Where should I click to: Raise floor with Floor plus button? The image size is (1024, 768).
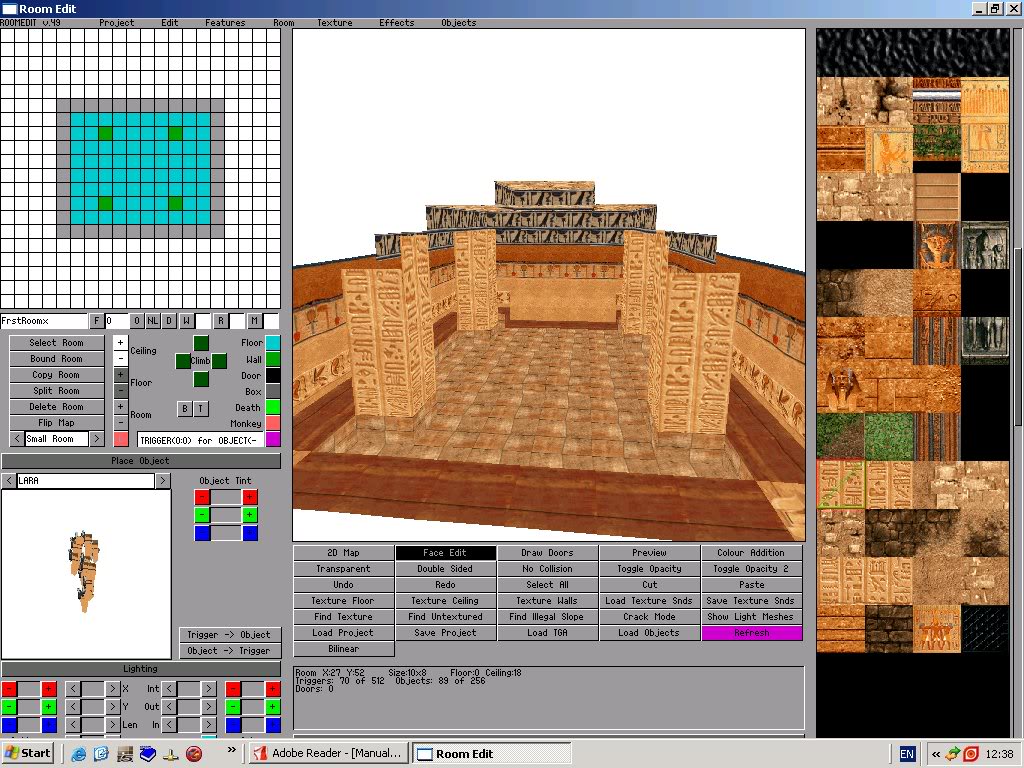click(120, 374)
